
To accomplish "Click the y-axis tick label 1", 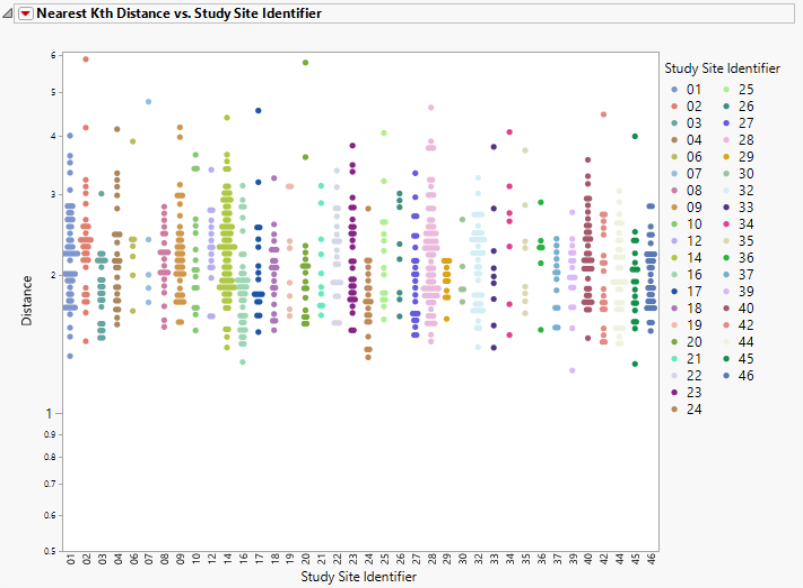I will click(49, 413).
